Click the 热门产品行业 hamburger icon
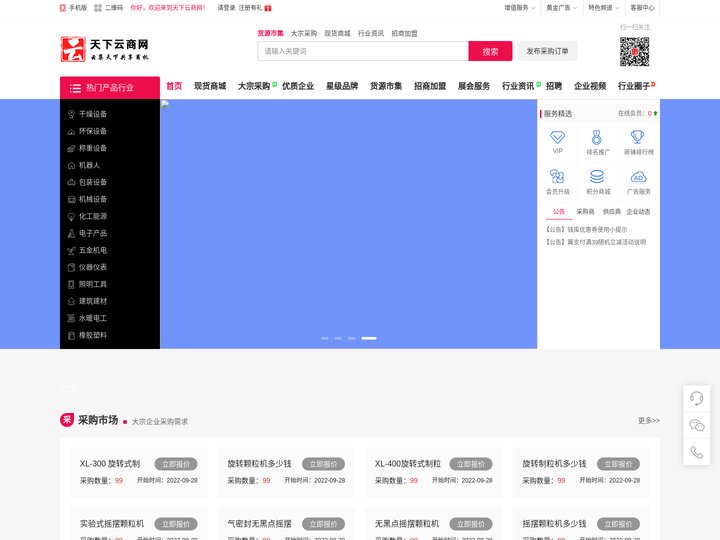Screen dimensions: 720x540 pos(75,88)
